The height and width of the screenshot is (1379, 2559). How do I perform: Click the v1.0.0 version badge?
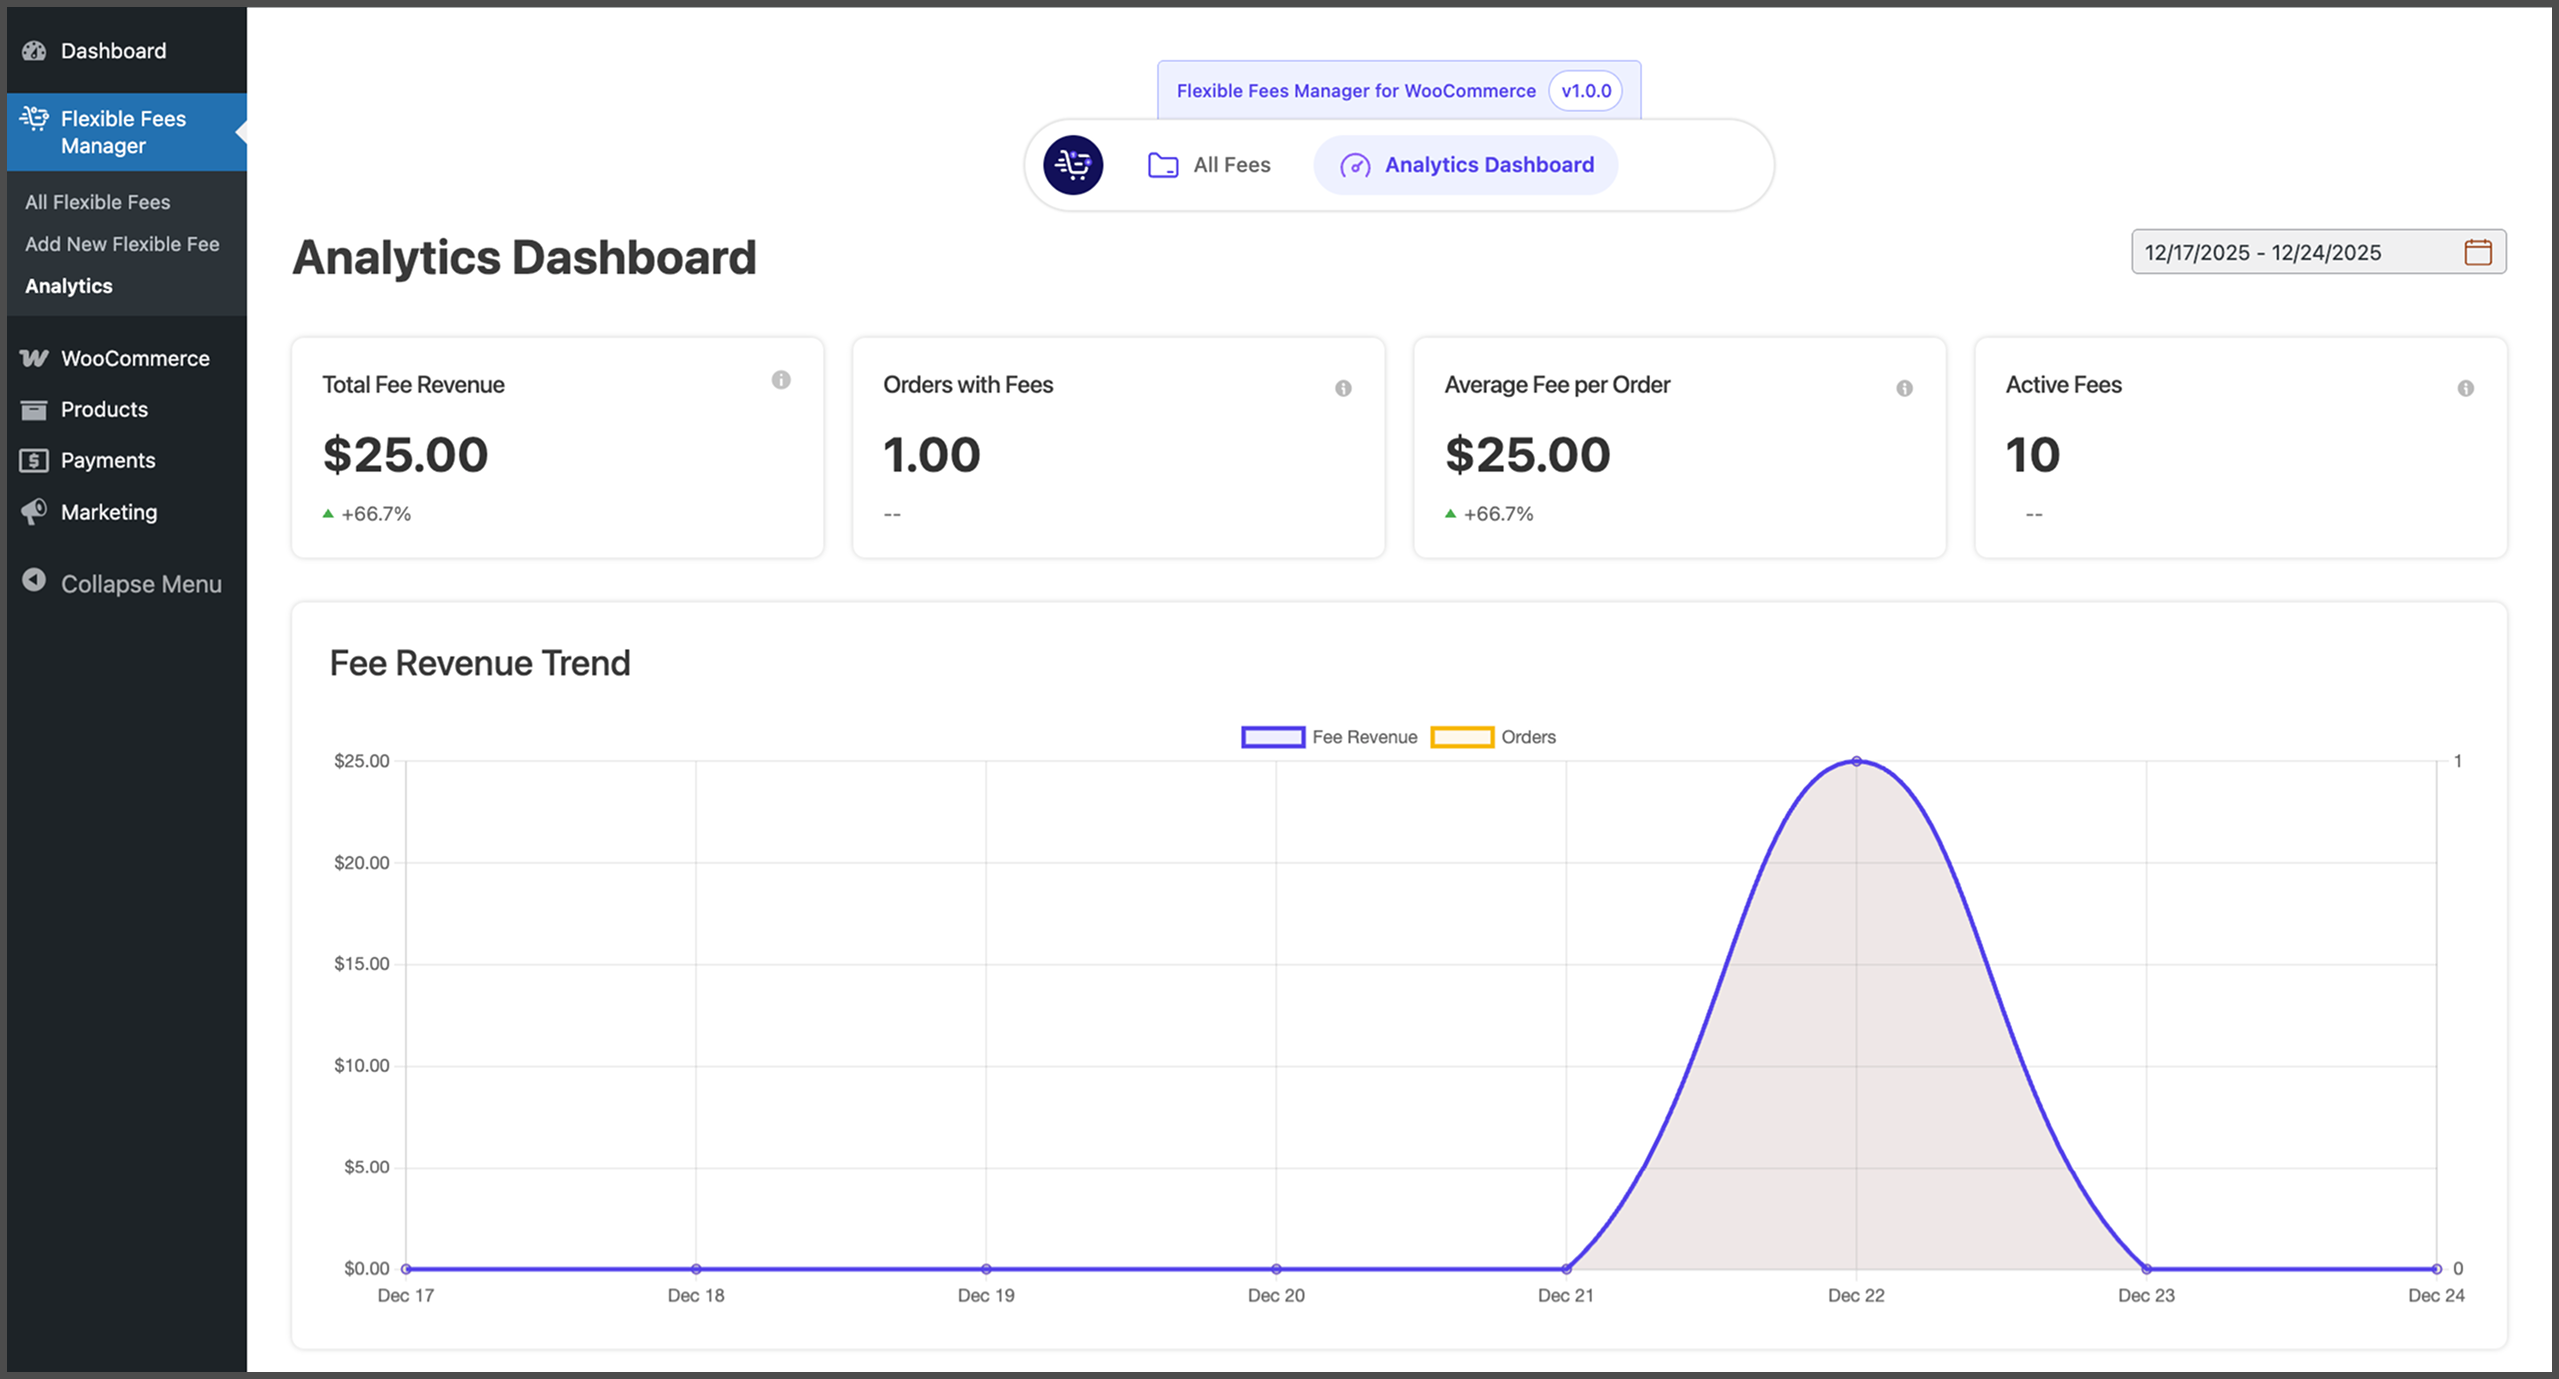coord(1586,91)
